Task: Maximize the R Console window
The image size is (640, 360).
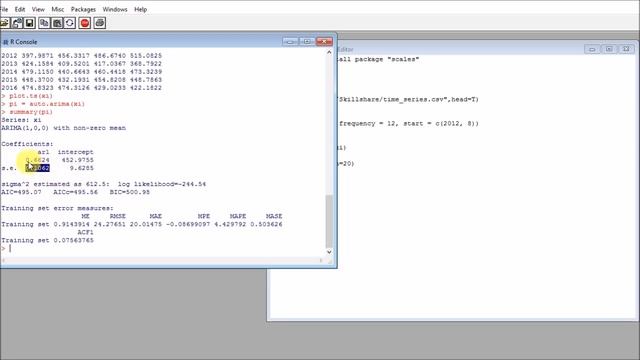Action: click(x=307, y=42)
